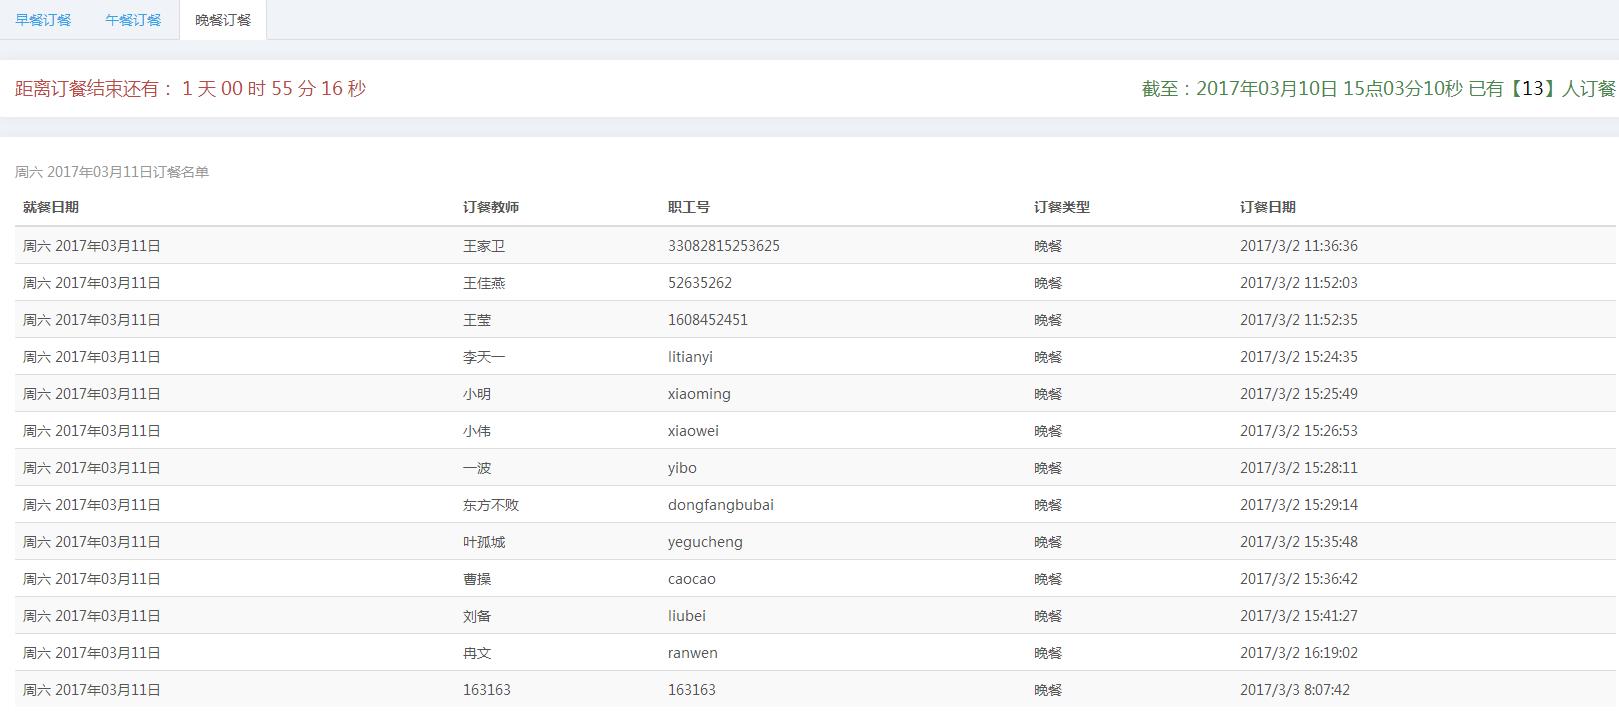Click dining date in 一波 row
Viewport: 1619px width, 720px height.
(x=92, y=468)
